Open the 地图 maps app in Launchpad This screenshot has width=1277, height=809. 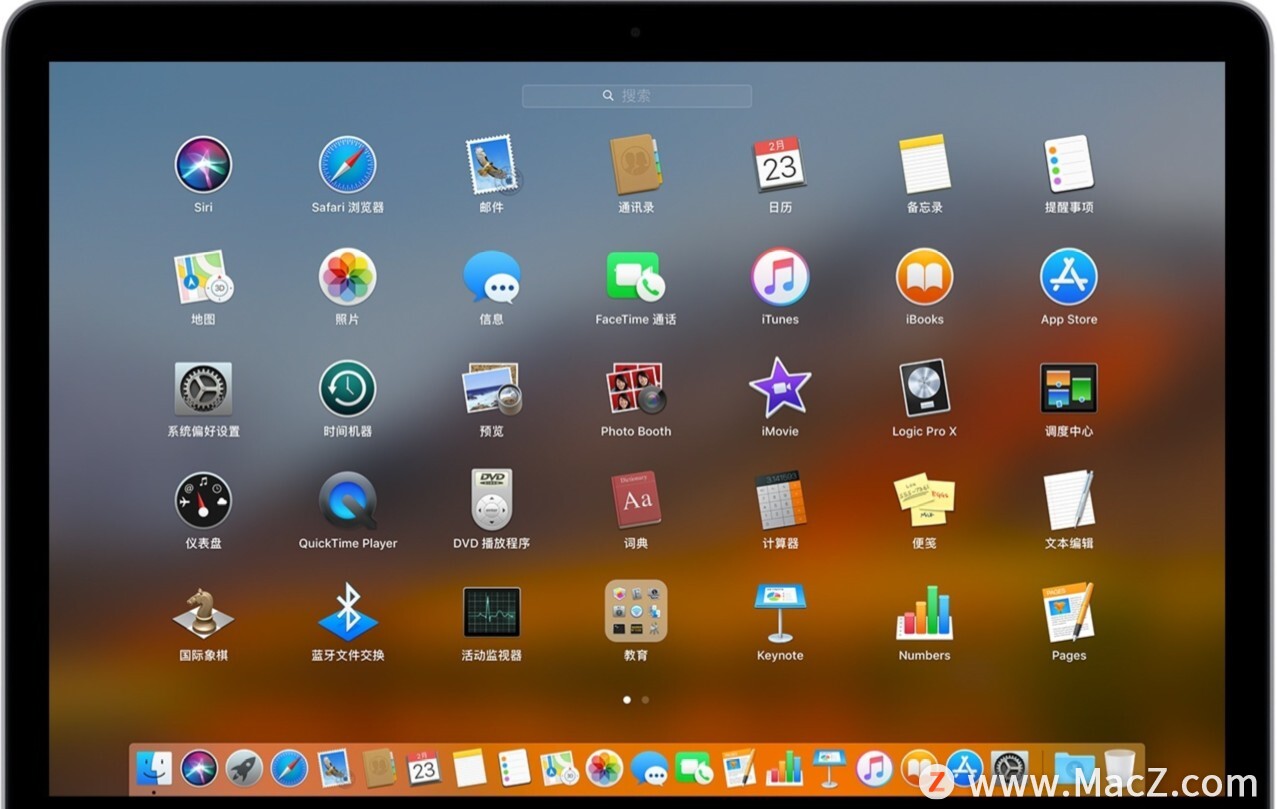click(203, 277)
